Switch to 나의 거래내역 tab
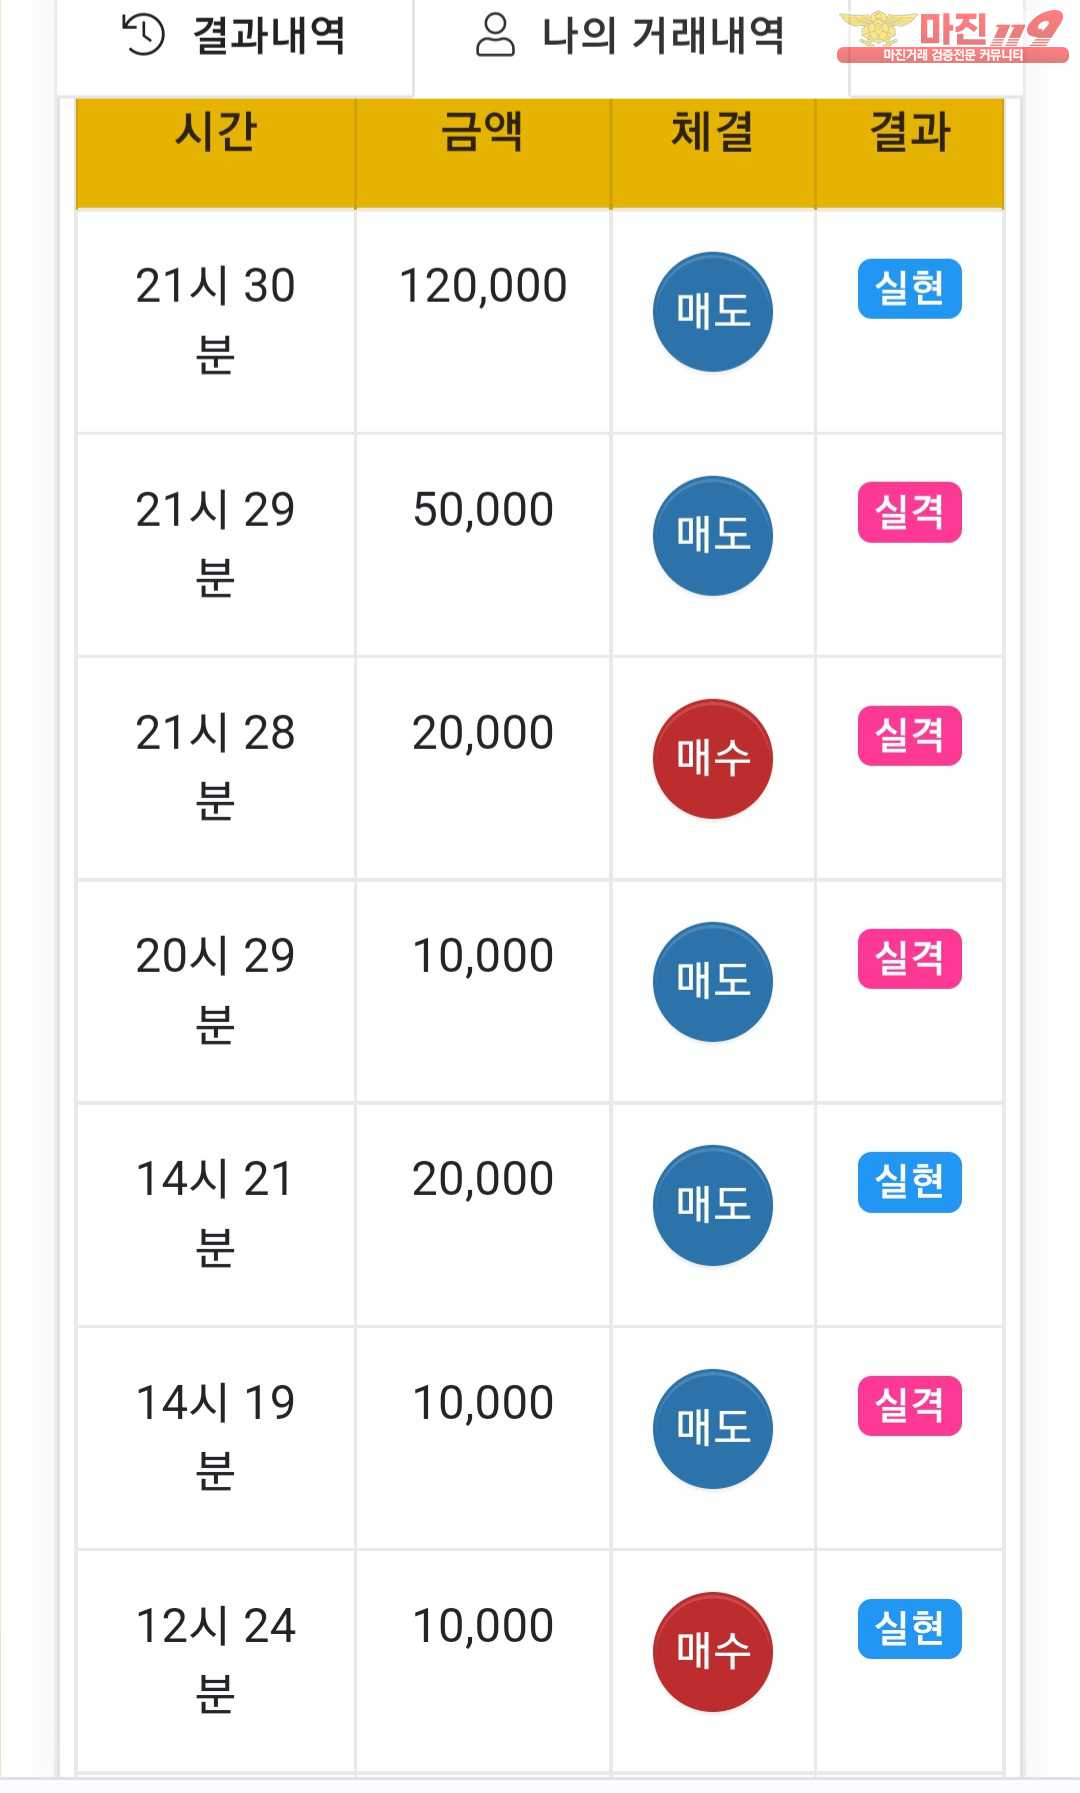Screen dimensions: 1080x1793 tap(630, 38)
